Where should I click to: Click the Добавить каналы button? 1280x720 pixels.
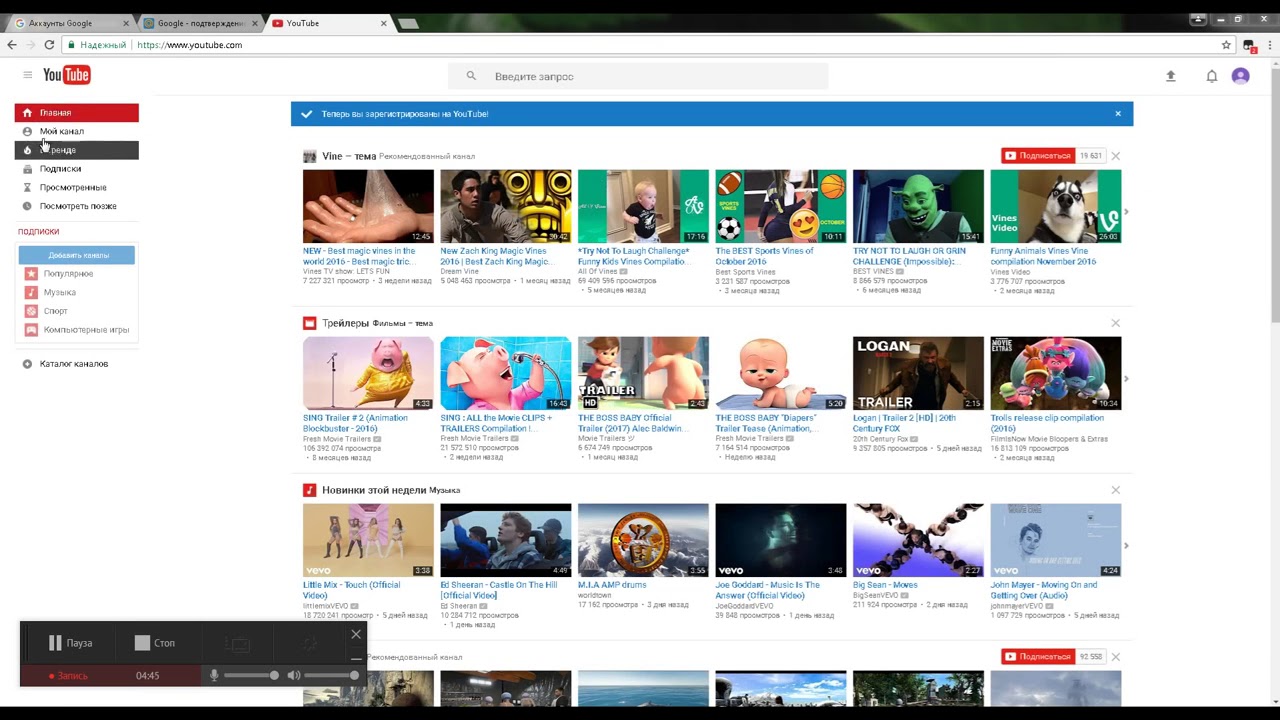point(77,255)
